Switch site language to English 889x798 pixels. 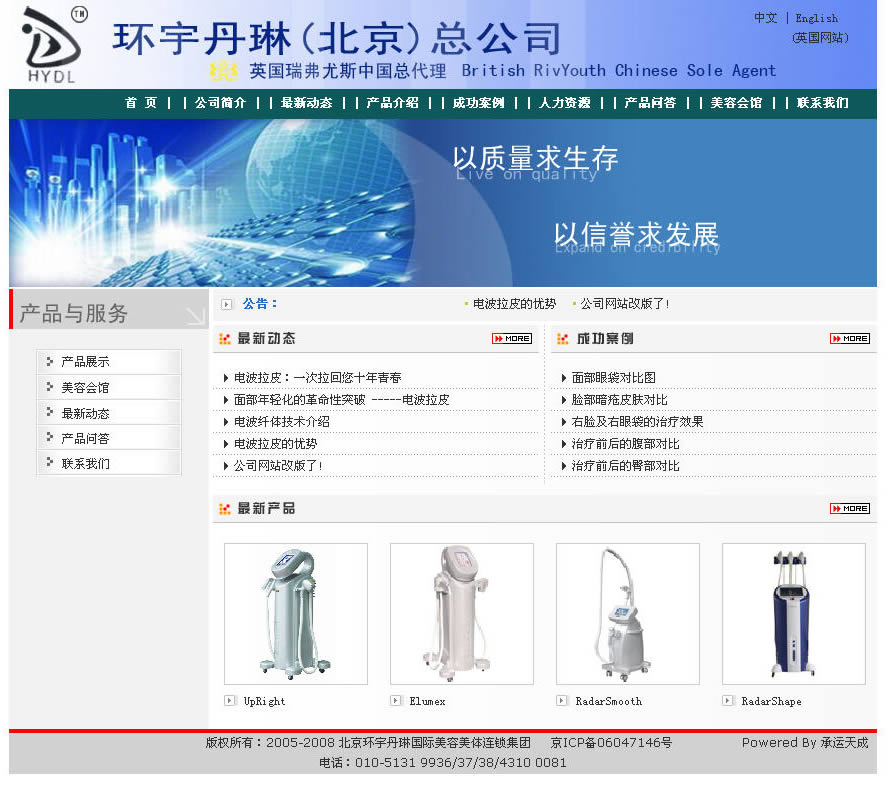click(816, 18)
